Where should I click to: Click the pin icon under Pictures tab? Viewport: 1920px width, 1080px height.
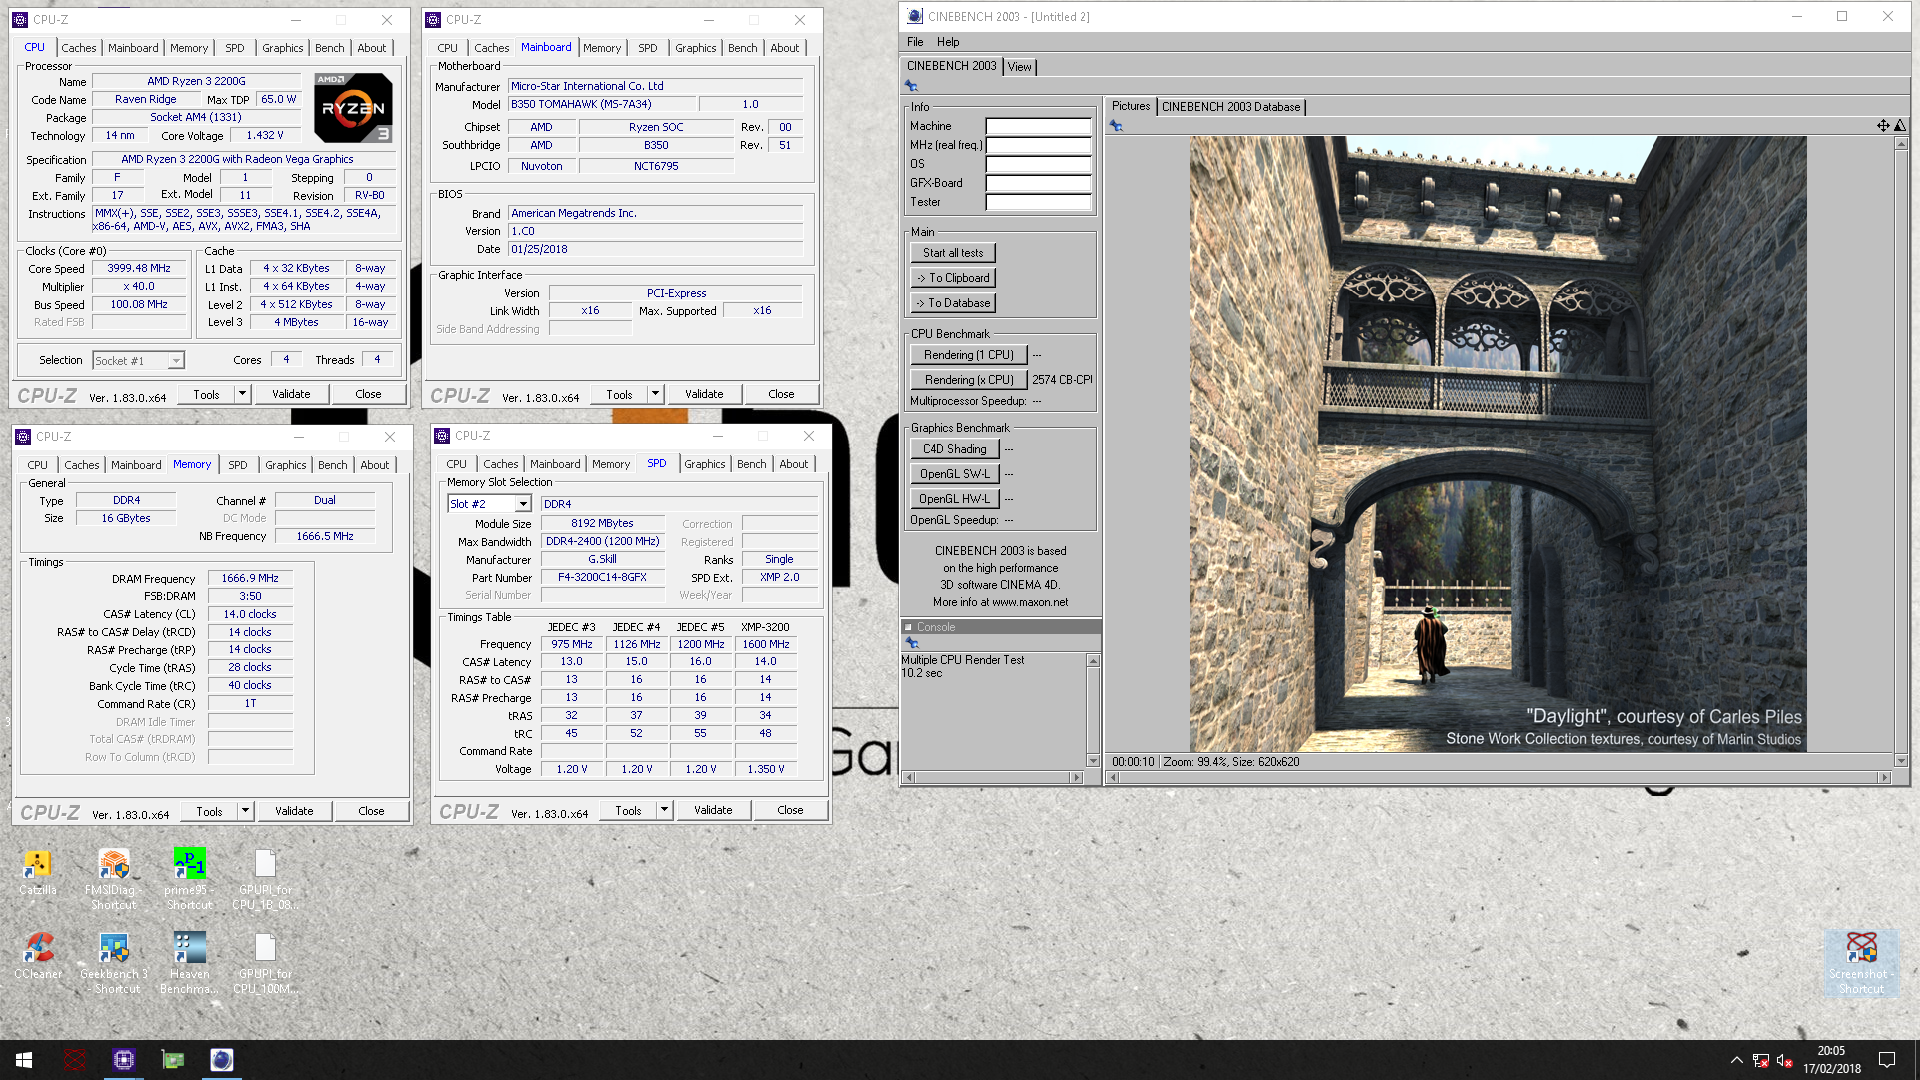[1116, 126]
